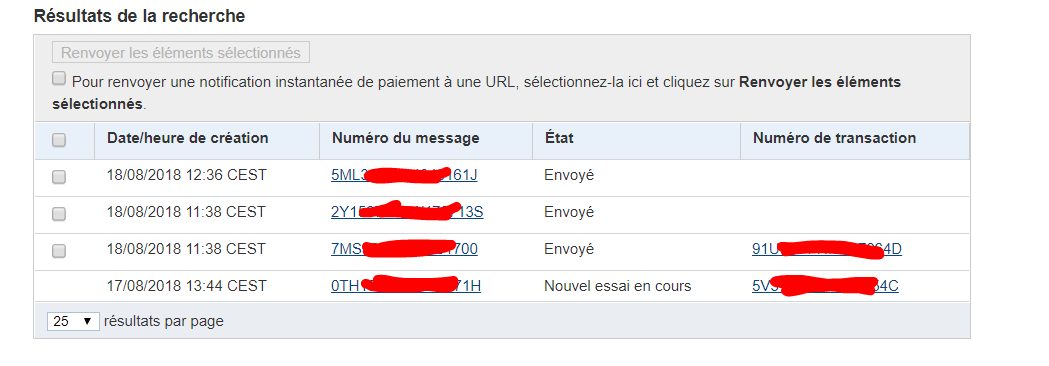Select checkbox for message starting 2Y15
This screenshot has width=1049, height=366.
point(59,213)
